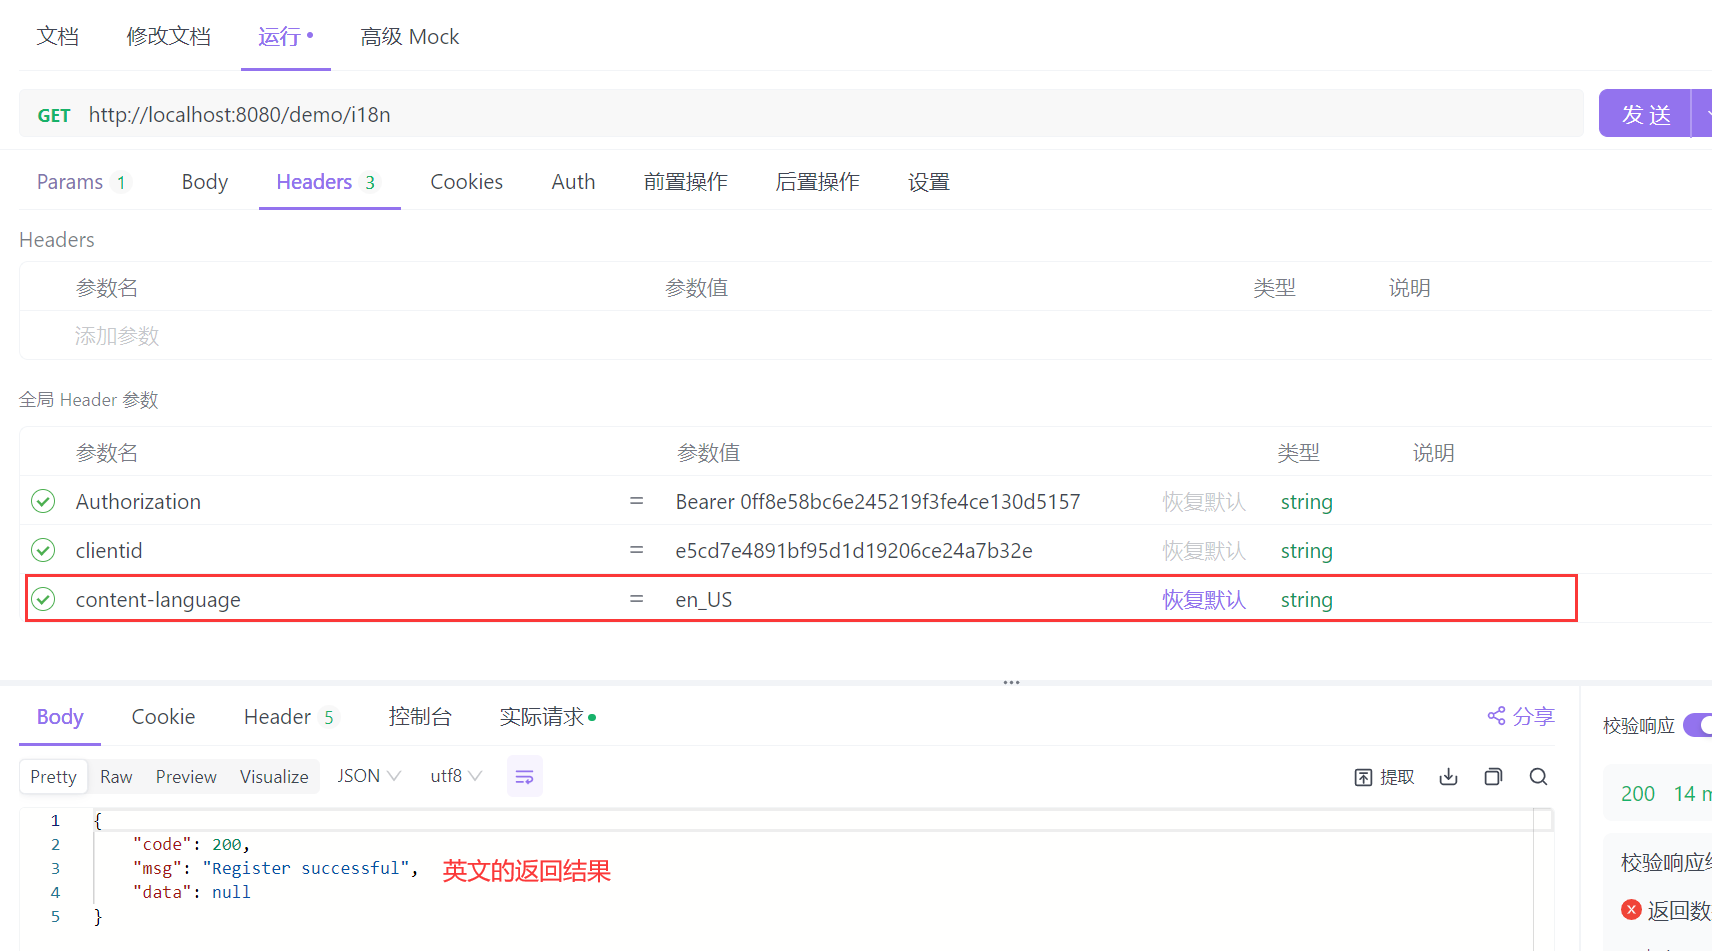Image resolution: width=1712 pixels, height=951 pixels.
Task: Open the utf8 encoding dropdown
Action: [x=456, y=776]
